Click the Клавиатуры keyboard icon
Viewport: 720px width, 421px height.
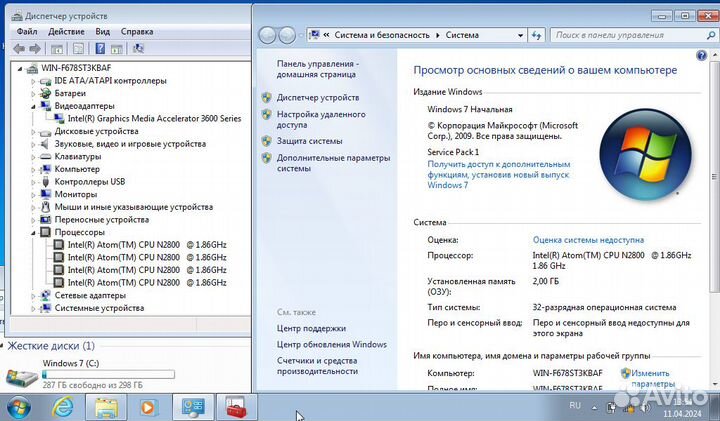(x=45, y=157)
